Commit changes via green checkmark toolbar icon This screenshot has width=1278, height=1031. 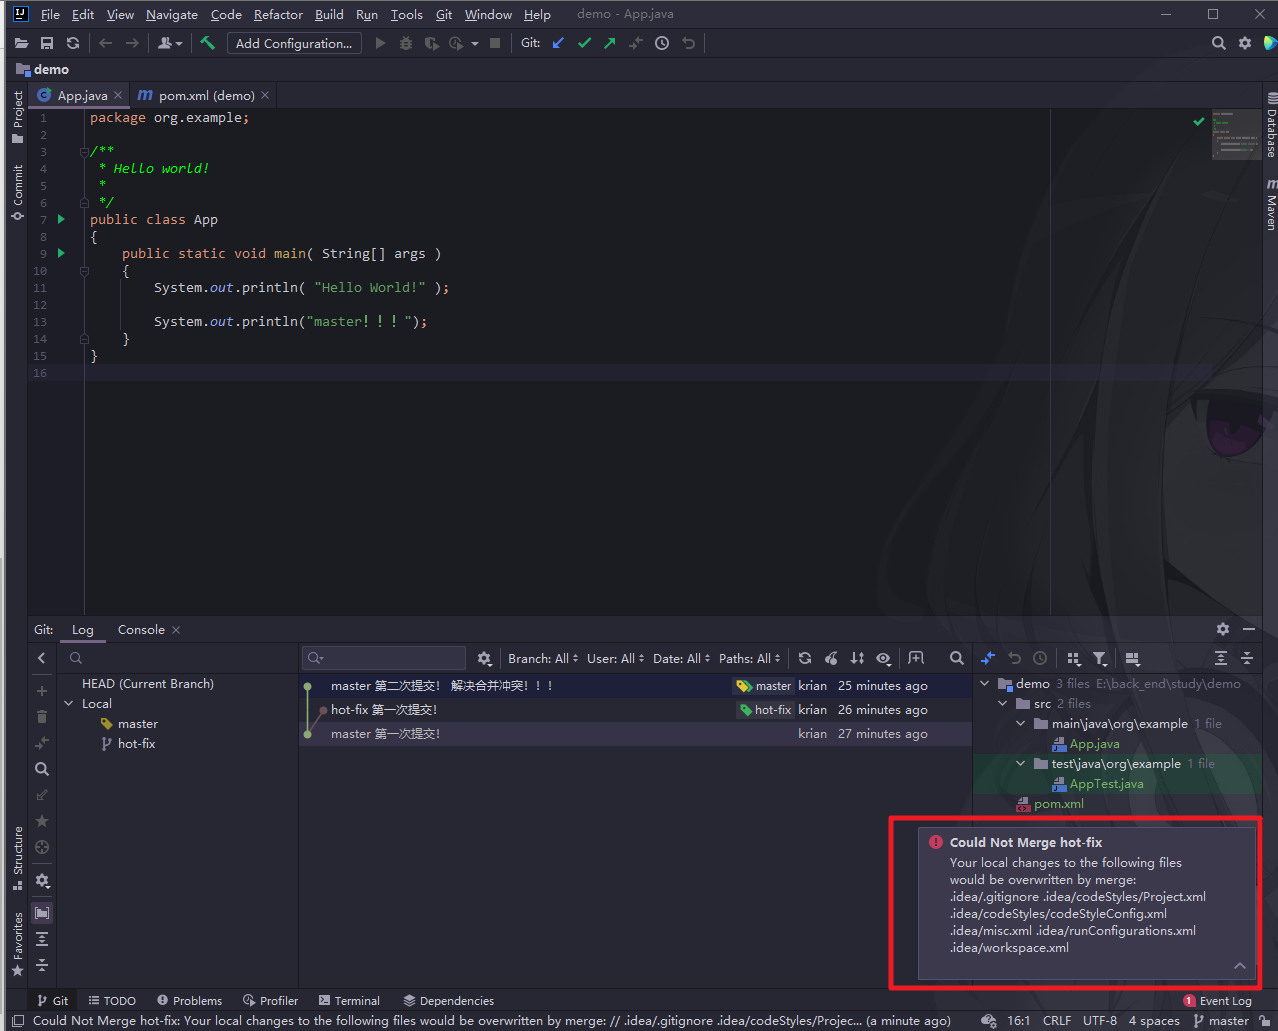(585, 43)
